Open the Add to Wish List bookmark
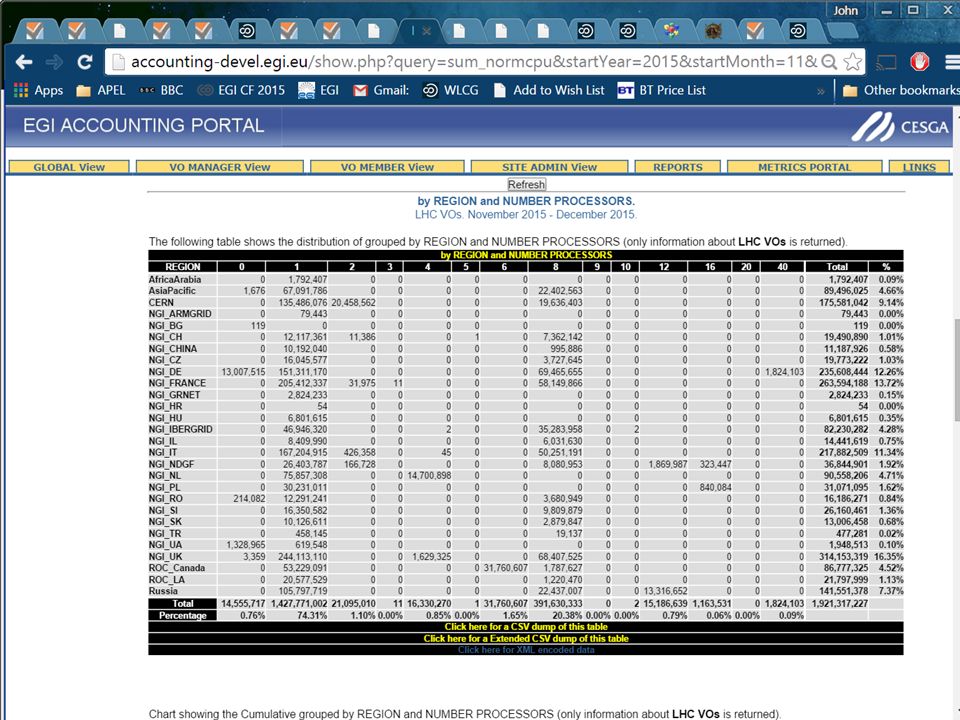The height and width of the screenshot is (720, 960). [x=549, y=91]
